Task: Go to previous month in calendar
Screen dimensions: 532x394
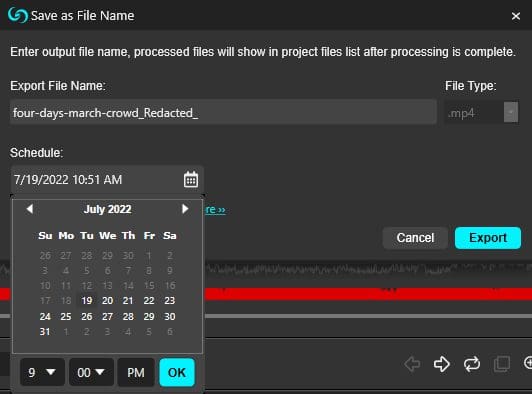Action: (30, 209)
